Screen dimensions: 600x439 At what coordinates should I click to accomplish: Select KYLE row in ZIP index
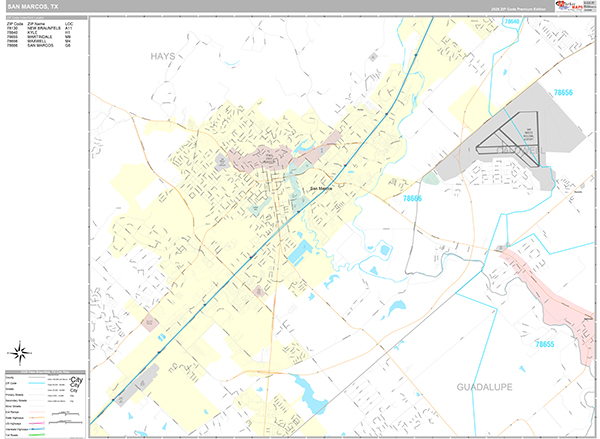pyautogui.click(x=40, y=32)
